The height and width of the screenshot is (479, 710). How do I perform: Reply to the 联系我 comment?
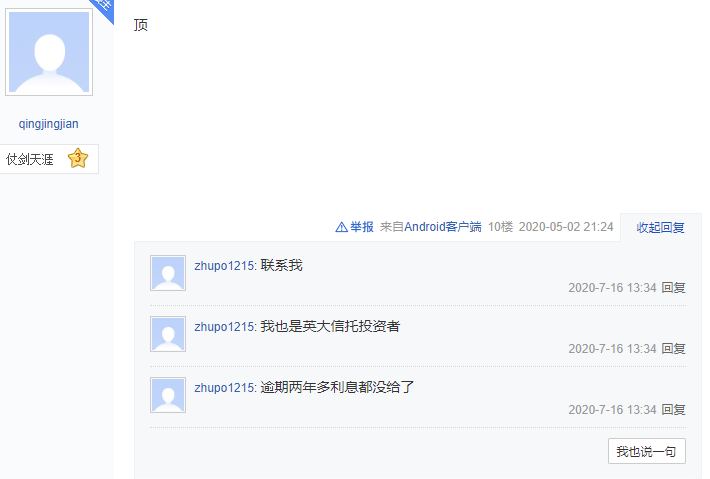[673, 287]
